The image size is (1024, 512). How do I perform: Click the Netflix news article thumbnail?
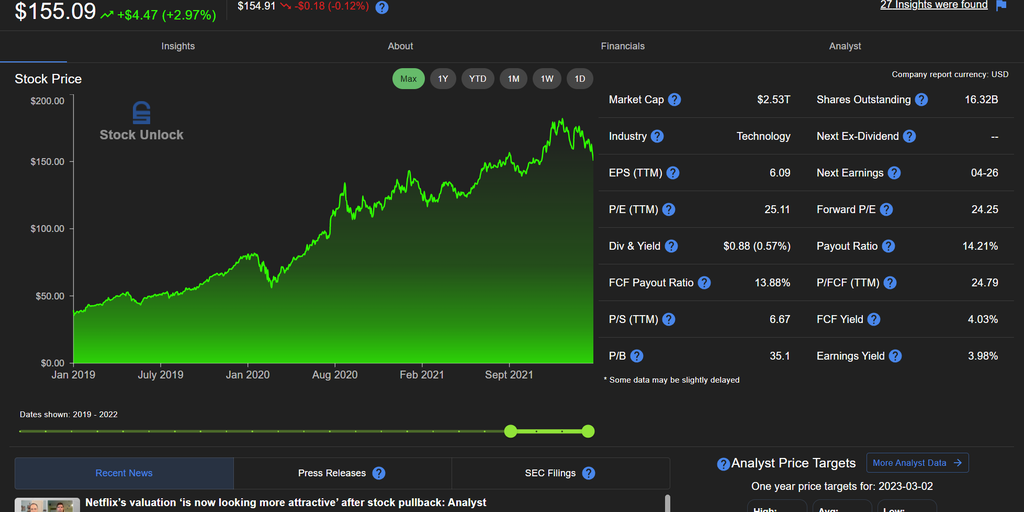47,505
